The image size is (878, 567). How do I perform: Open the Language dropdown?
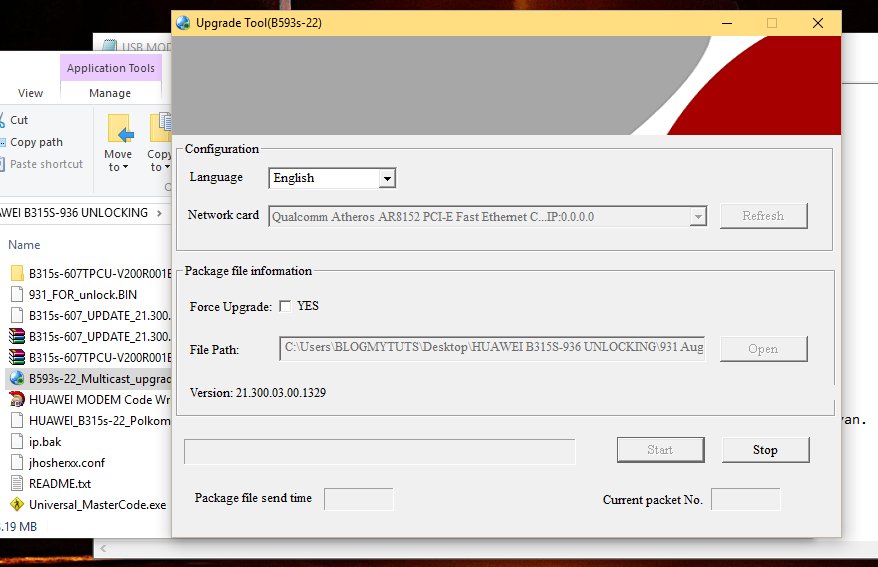(x=387, y=179)
